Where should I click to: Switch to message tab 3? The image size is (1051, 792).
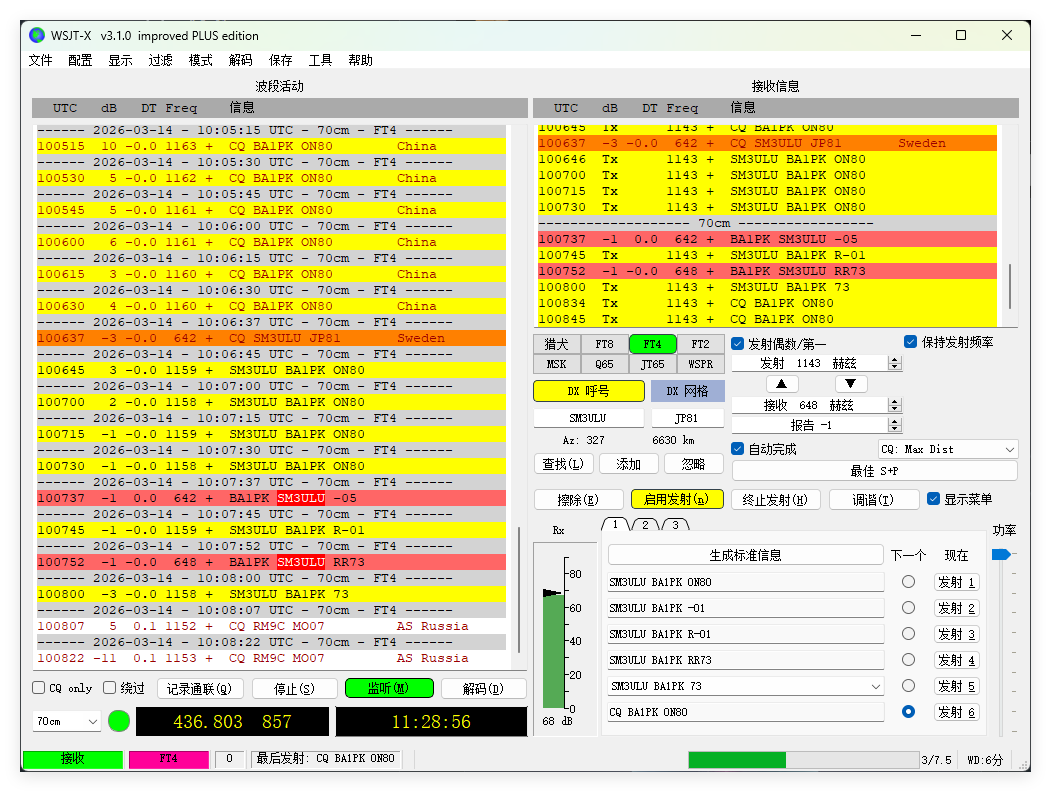[676, 525]
